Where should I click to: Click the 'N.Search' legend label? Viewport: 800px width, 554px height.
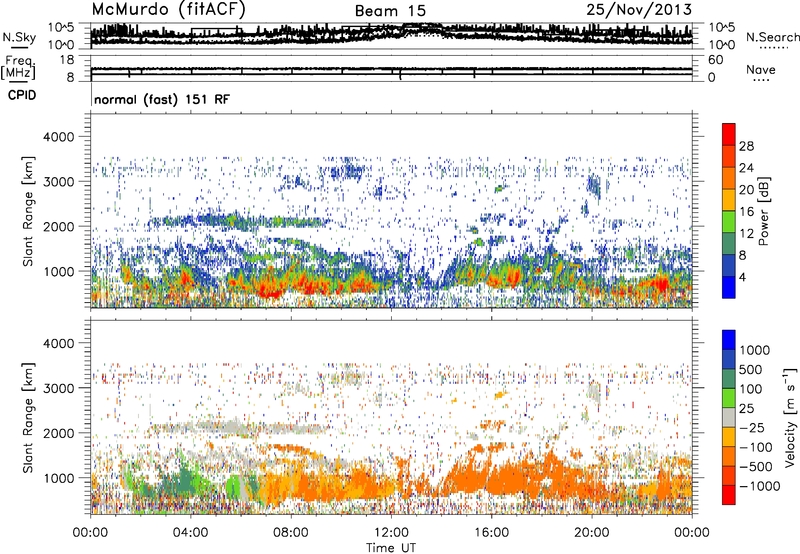coord(773,37)
